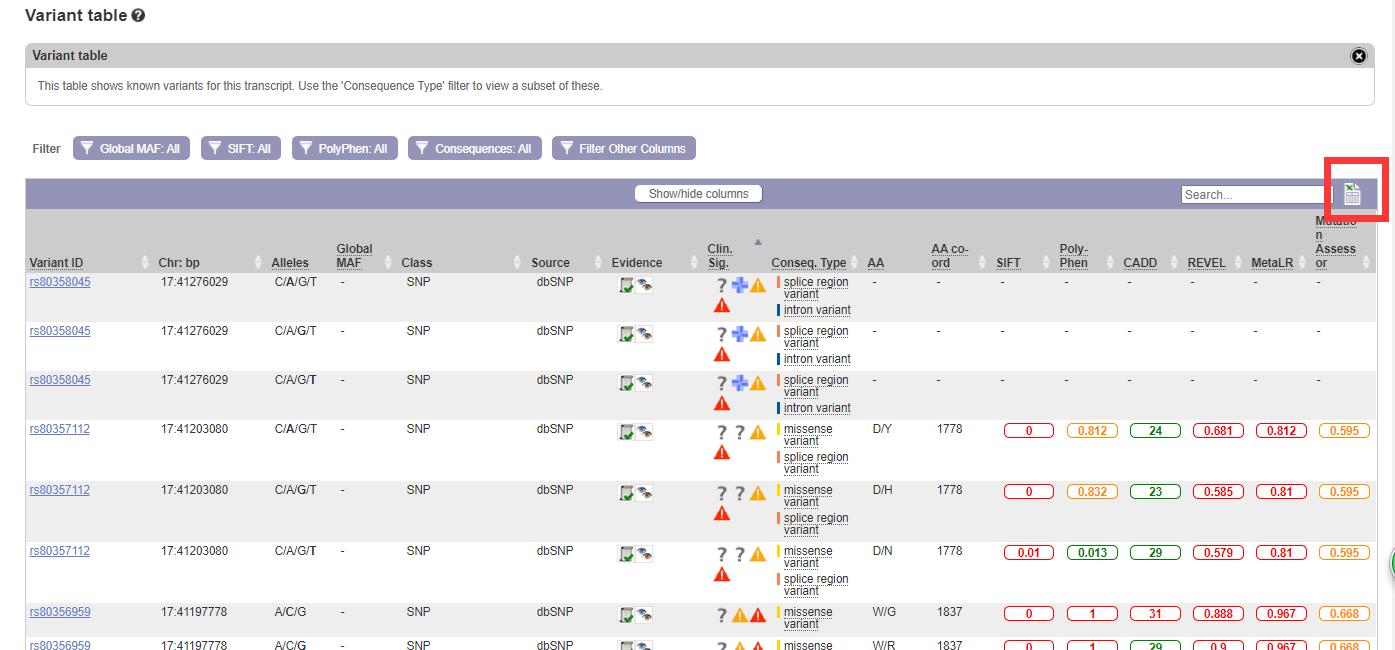Click phenotype eye evidence icon in D/N row
1395x650 pixels.
(644, 554)
